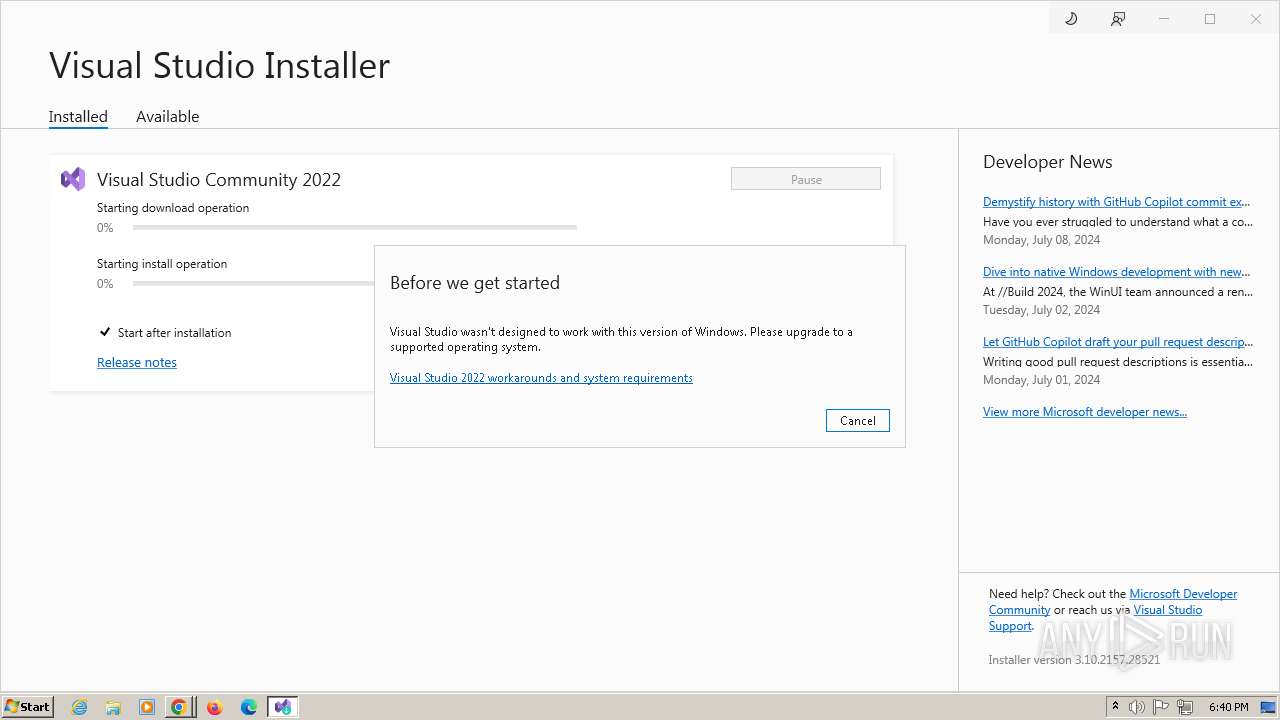The image size is (1280, 720).
Task: Open Visual Studio 2022 workarounds and system requirements link
Action: click(541, 378)
